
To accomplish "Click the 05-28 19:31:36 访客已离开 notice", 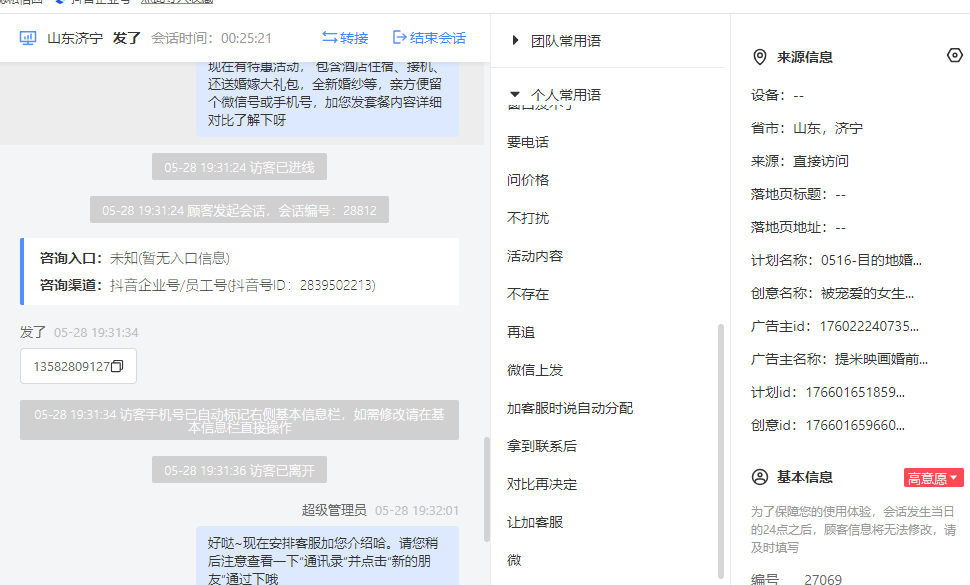I will point(239,470).
